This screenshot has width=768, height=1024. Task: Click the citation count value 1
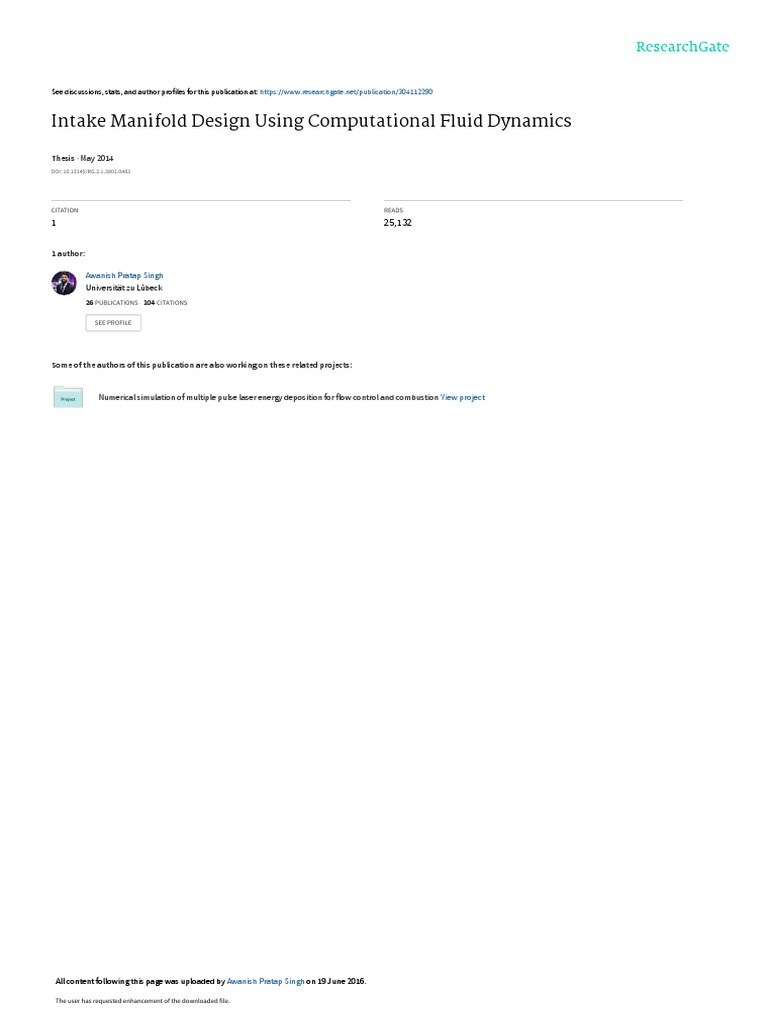pos(54,223)
